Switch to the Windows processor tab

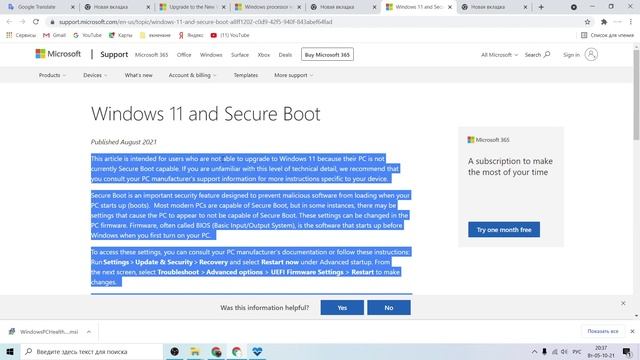[x=267, y=7]
